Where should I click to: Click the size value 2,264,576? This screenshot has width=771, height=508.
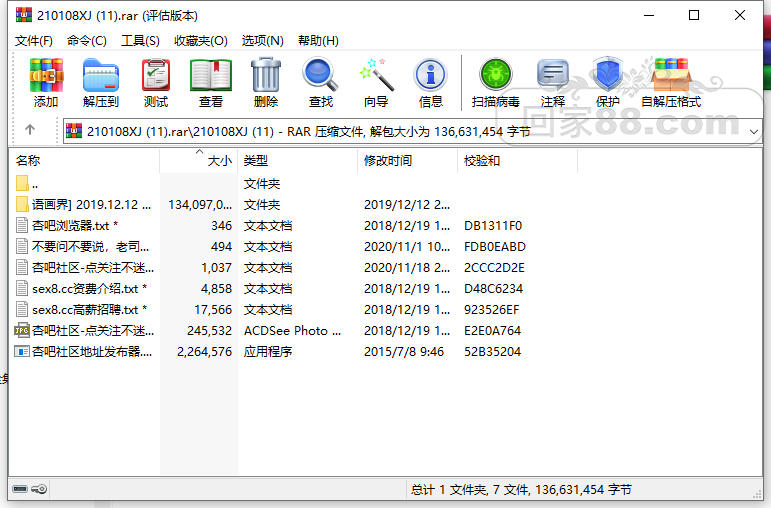pos(205,352)
